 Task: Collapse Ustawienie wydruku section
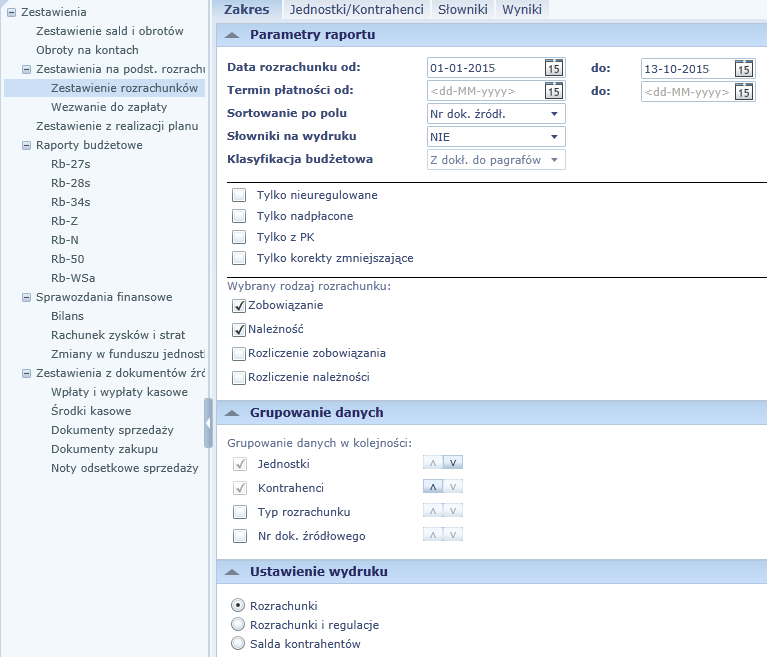pyautogui.click(x=232, y=572)
